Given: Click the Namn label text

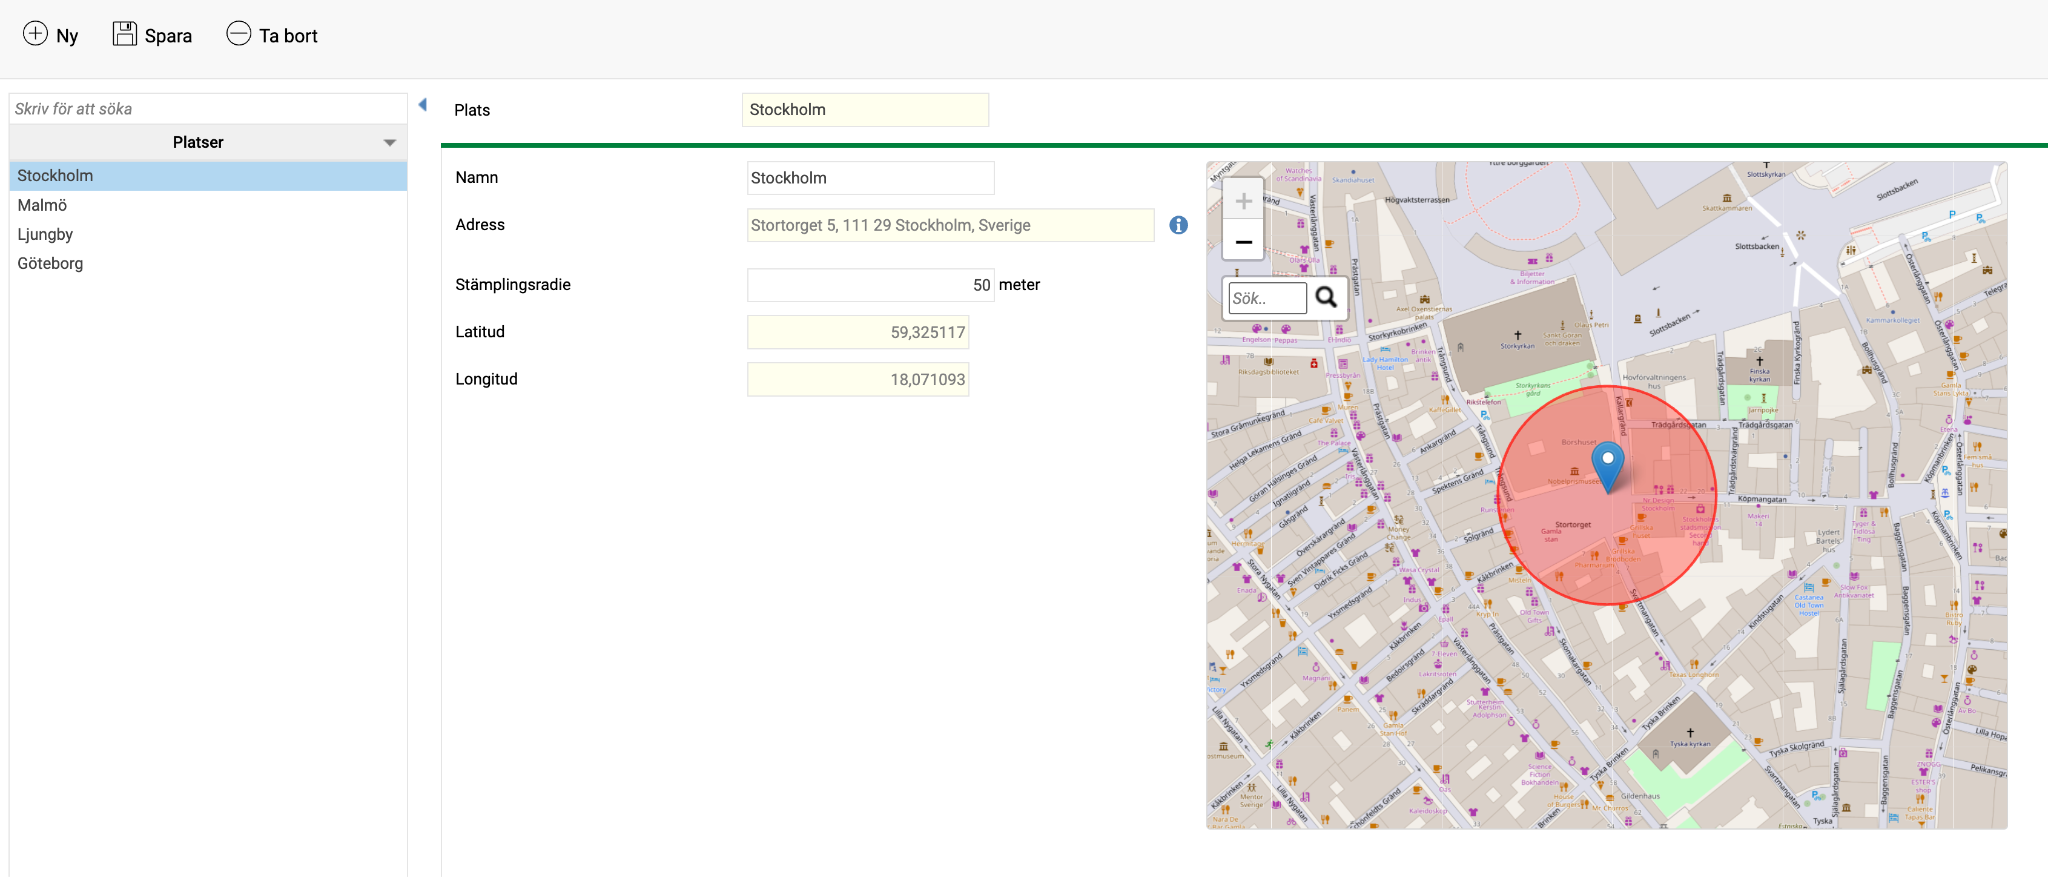Looking at the screenshot, I should (x=476, y=178).
